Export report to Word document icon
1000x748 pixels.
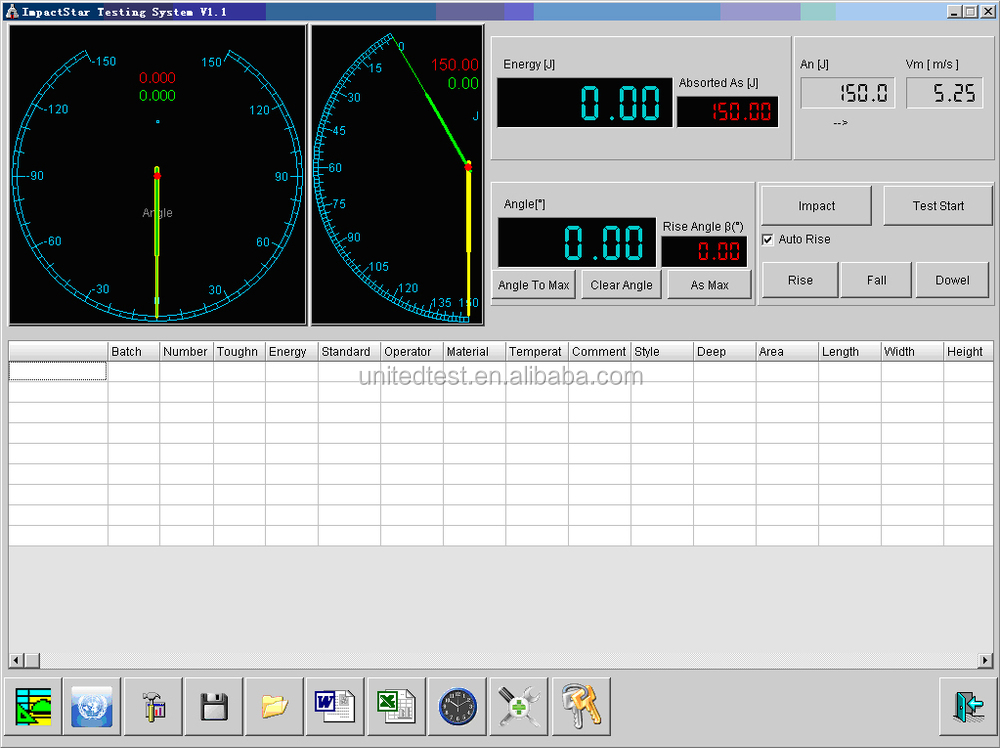coord(335,706)
